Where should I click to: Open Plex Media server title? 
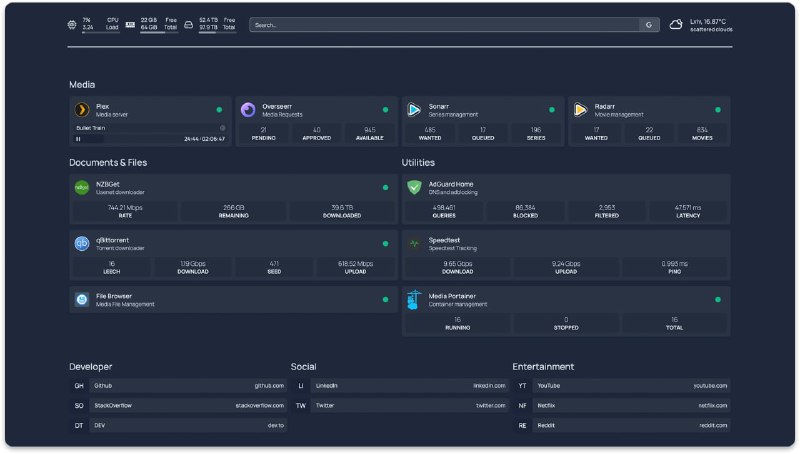pyautogui.click(x=112, y=110)
